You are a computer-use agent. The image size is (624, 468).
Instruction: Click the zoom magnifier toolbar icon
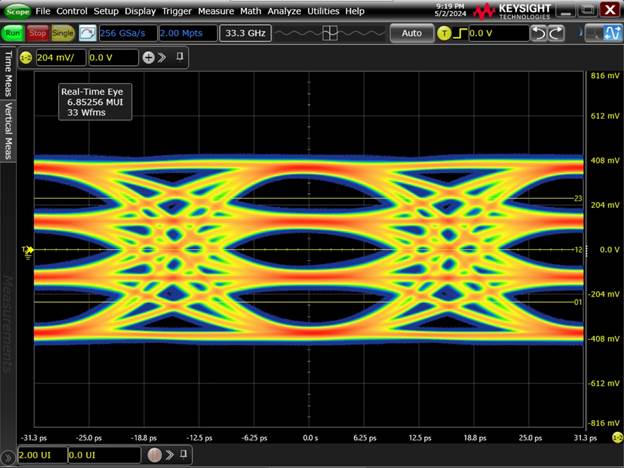point(593,33)
